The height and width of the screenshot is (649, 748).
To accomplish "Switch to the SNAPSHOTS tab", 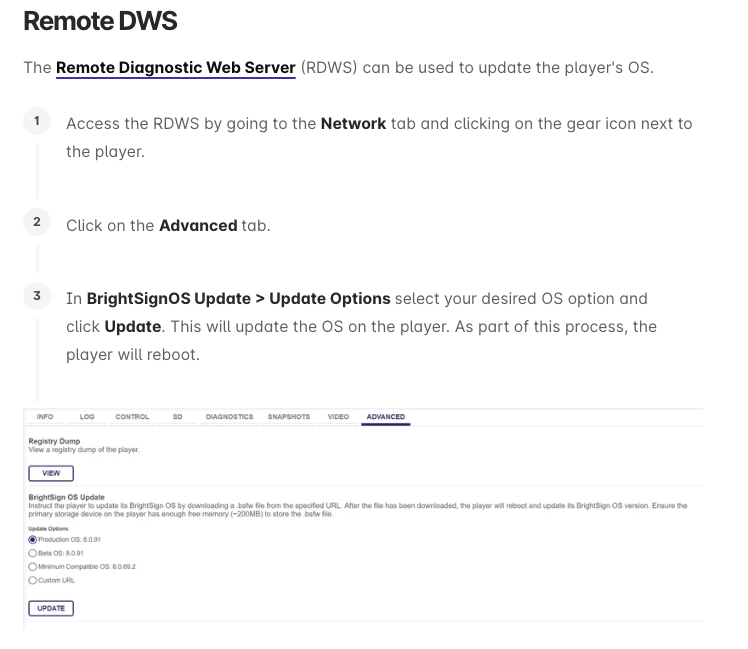I will click(x=289, y=417).
